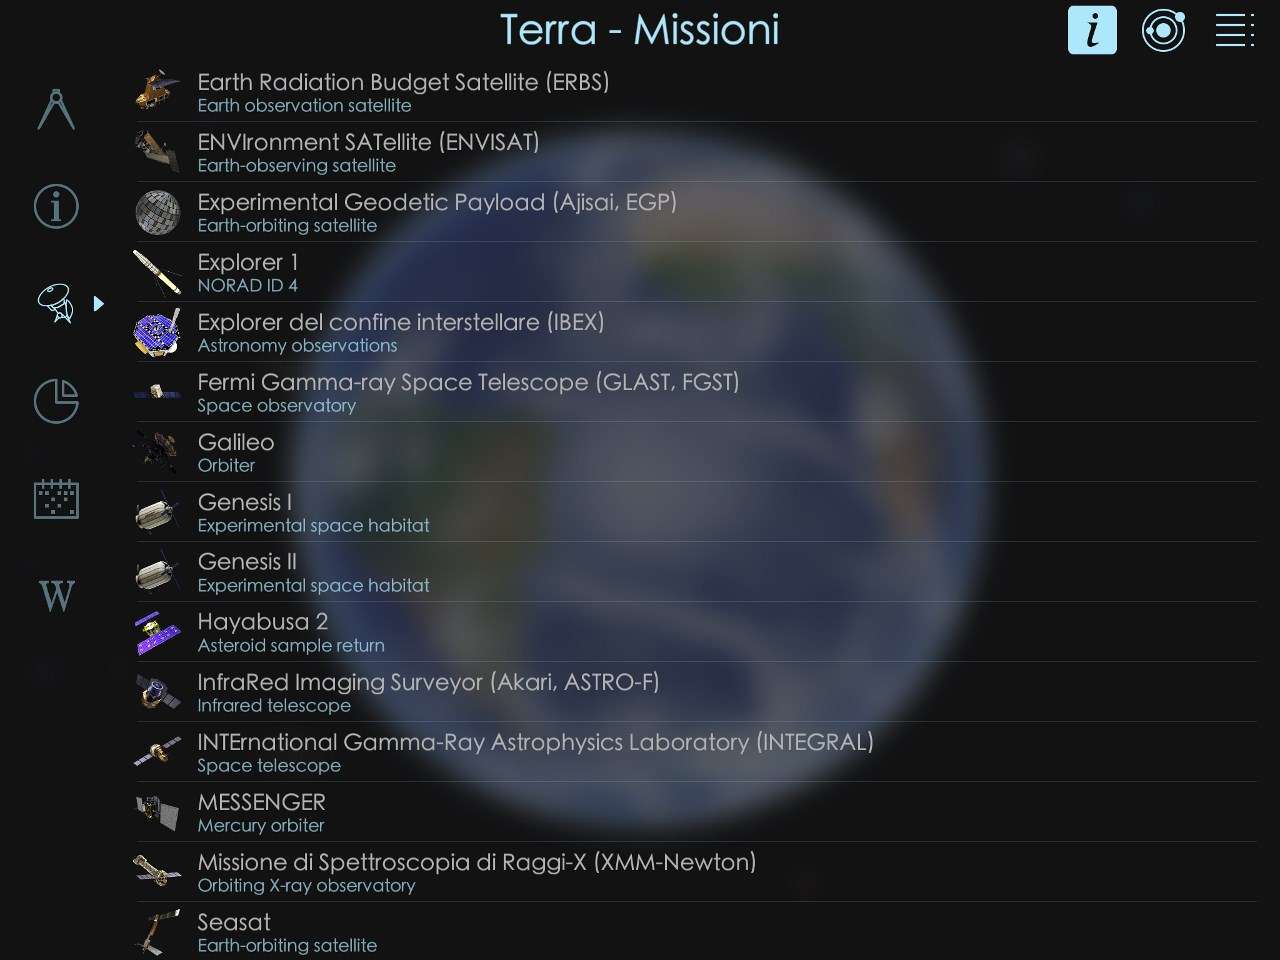Open the Wikipedia W sidebar icon

coord(57,596)
